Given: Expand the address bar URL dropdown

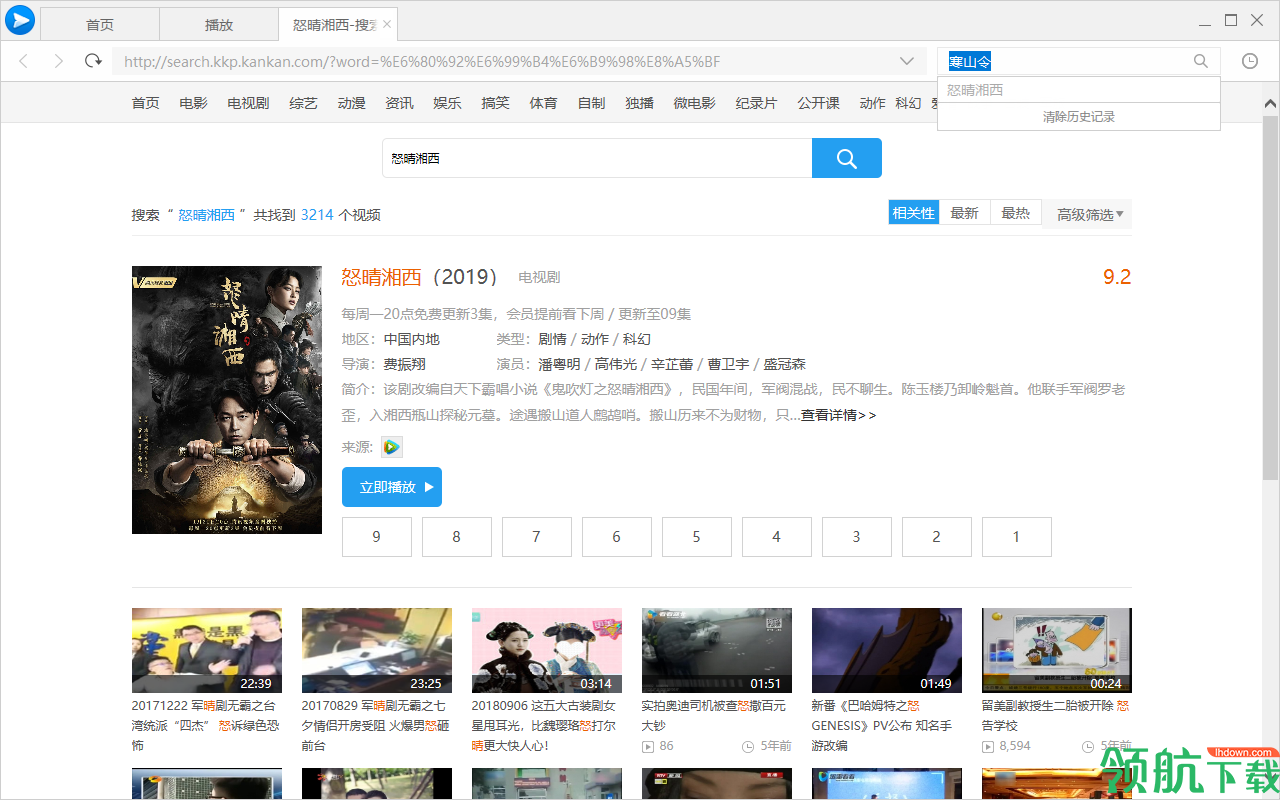Looking at the screenshot, I should (907, 61).
